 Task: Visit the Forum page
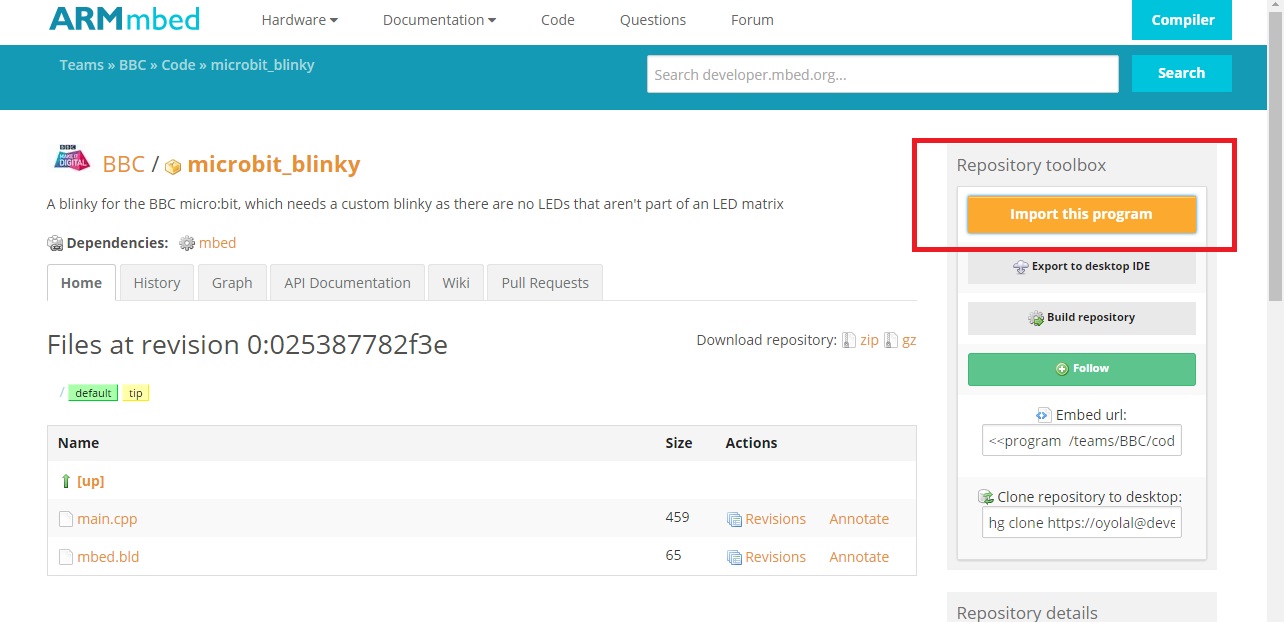coord(752,20)
